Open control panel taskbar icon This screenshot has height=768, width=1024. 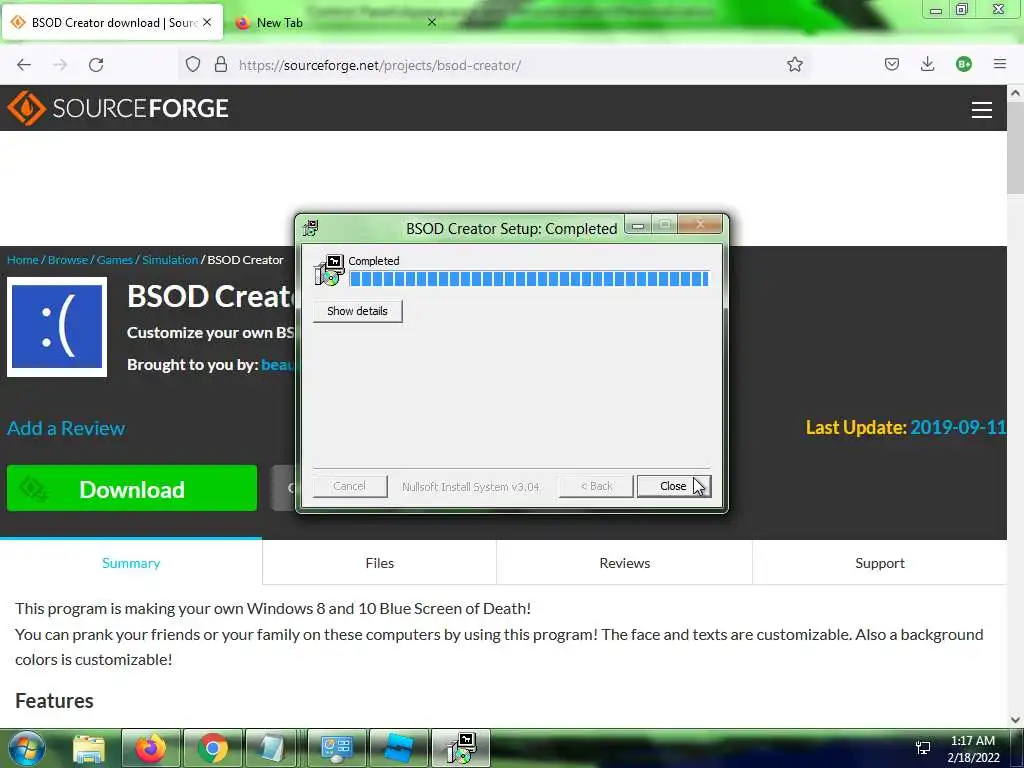pyautogui.click(x=337, y=748)
